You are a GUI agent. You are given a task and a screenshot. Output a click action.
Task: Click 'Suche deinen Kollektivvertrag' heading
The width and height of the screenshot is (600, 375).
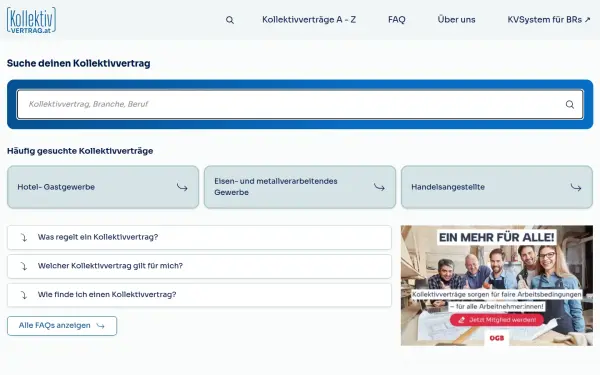[x=78, y=64]
